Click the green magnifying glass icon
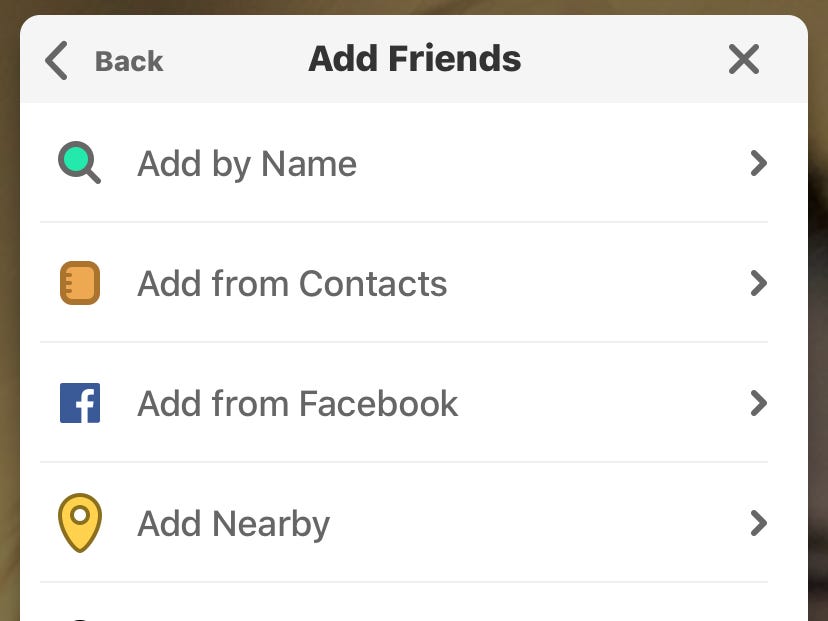 79,162
